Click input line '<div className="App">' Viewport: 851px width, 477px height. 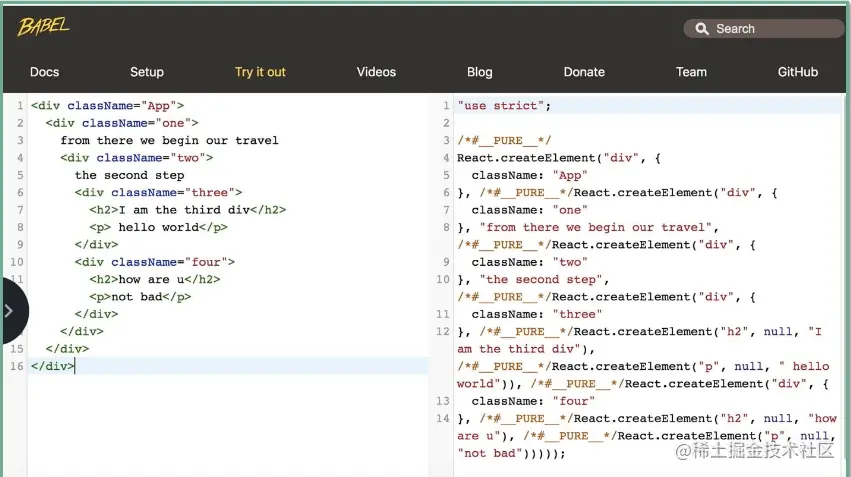(x=107, y=106)
